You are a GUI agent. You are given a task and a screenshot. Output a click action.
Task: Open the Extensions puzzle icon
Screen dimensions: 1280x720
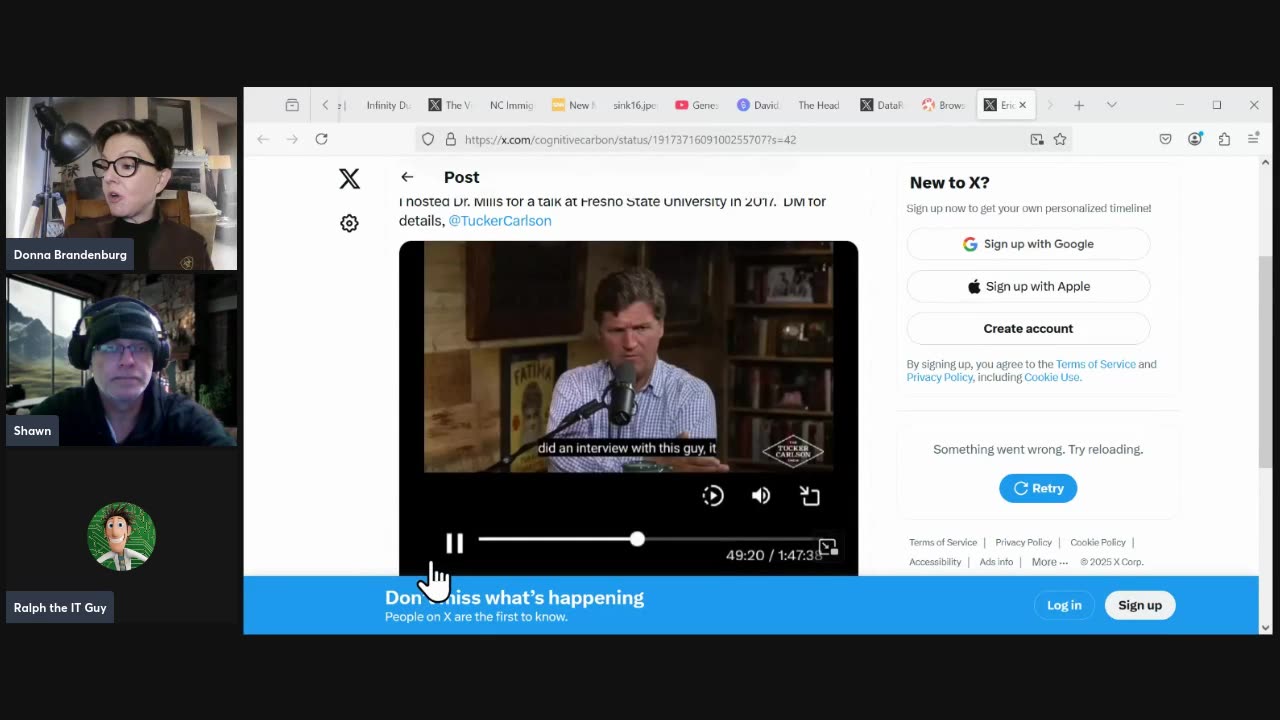click(1224, 139)
